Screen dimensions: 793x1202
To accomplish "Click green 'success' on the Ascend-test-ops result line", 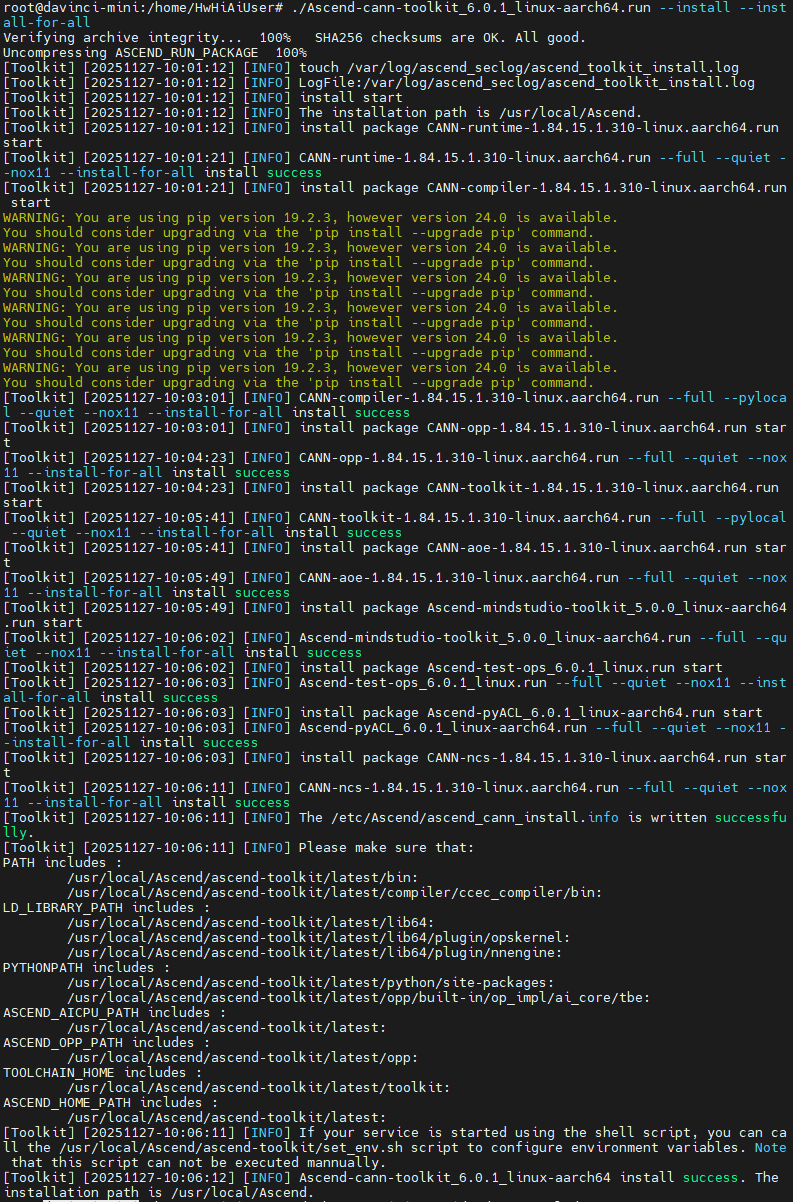I will click(190, 698).
